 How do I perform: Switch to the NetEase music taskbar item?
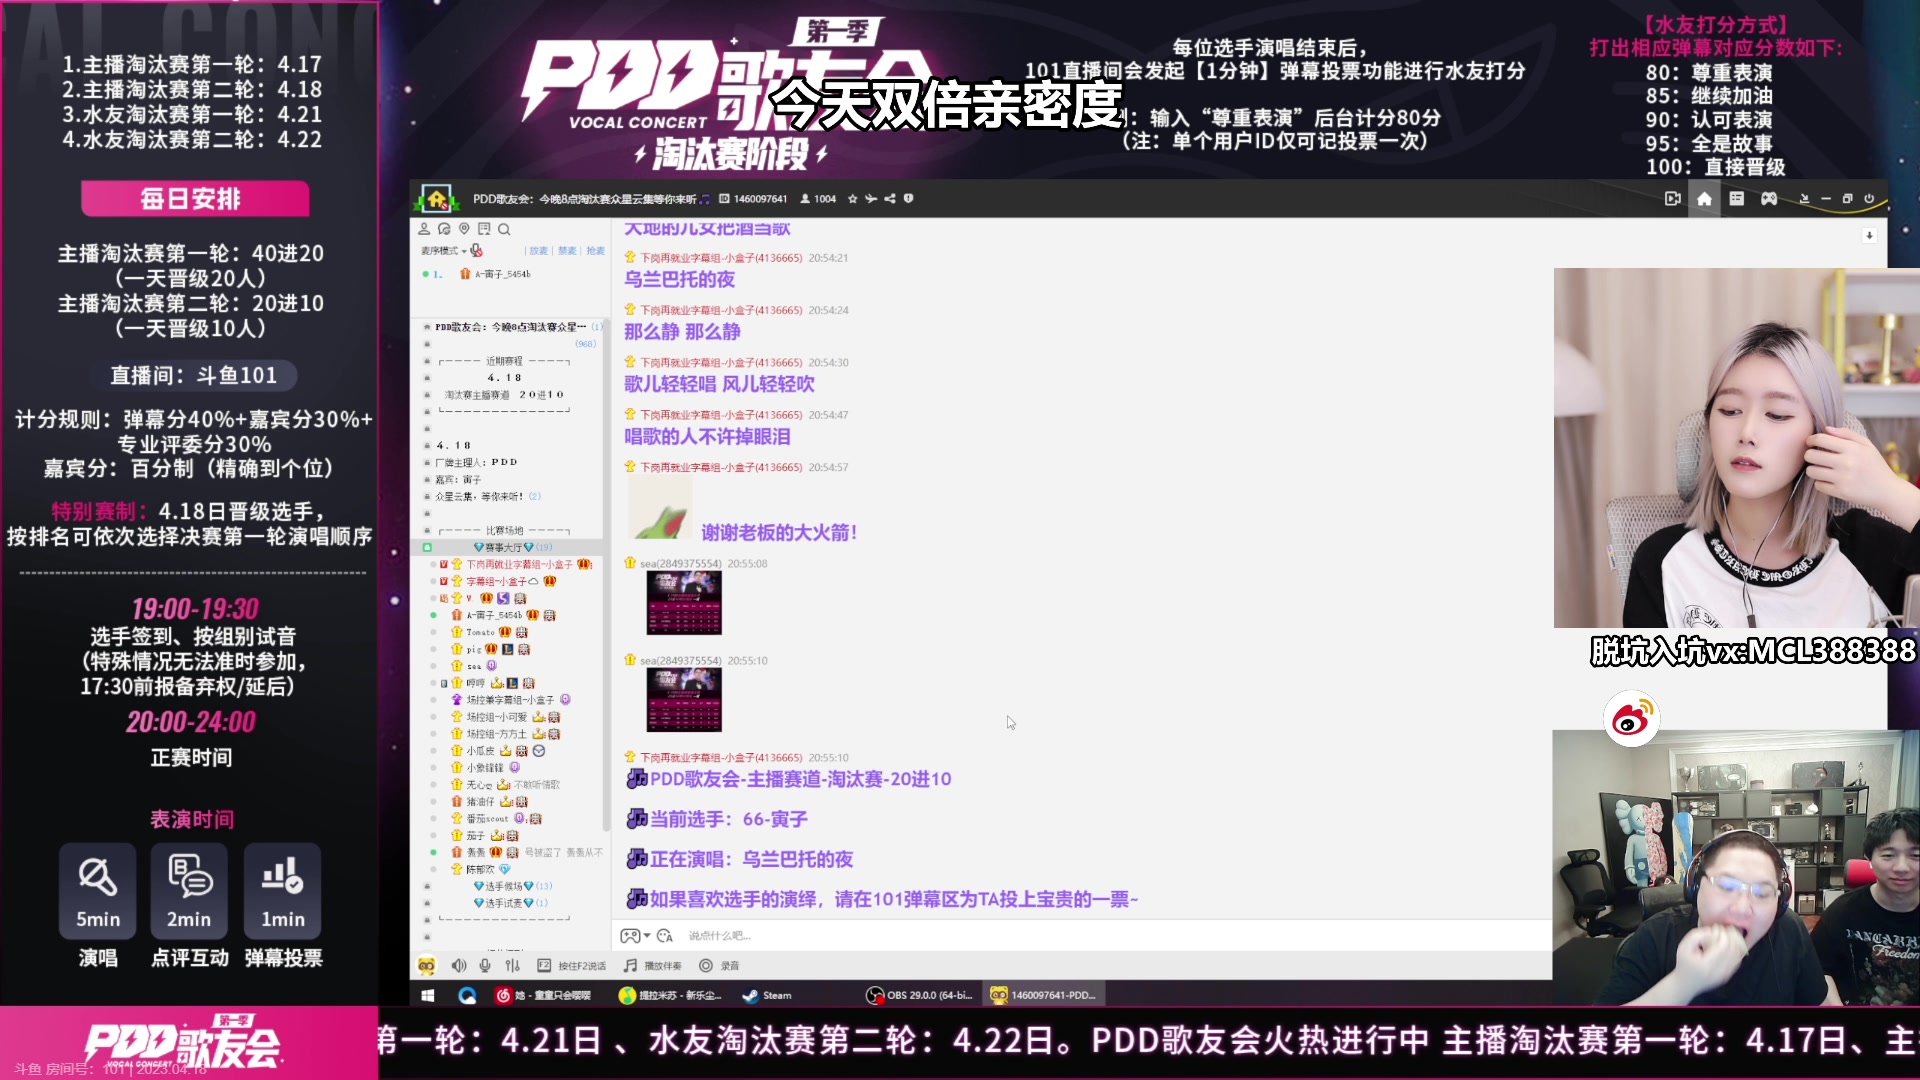[x=545, y=995]
